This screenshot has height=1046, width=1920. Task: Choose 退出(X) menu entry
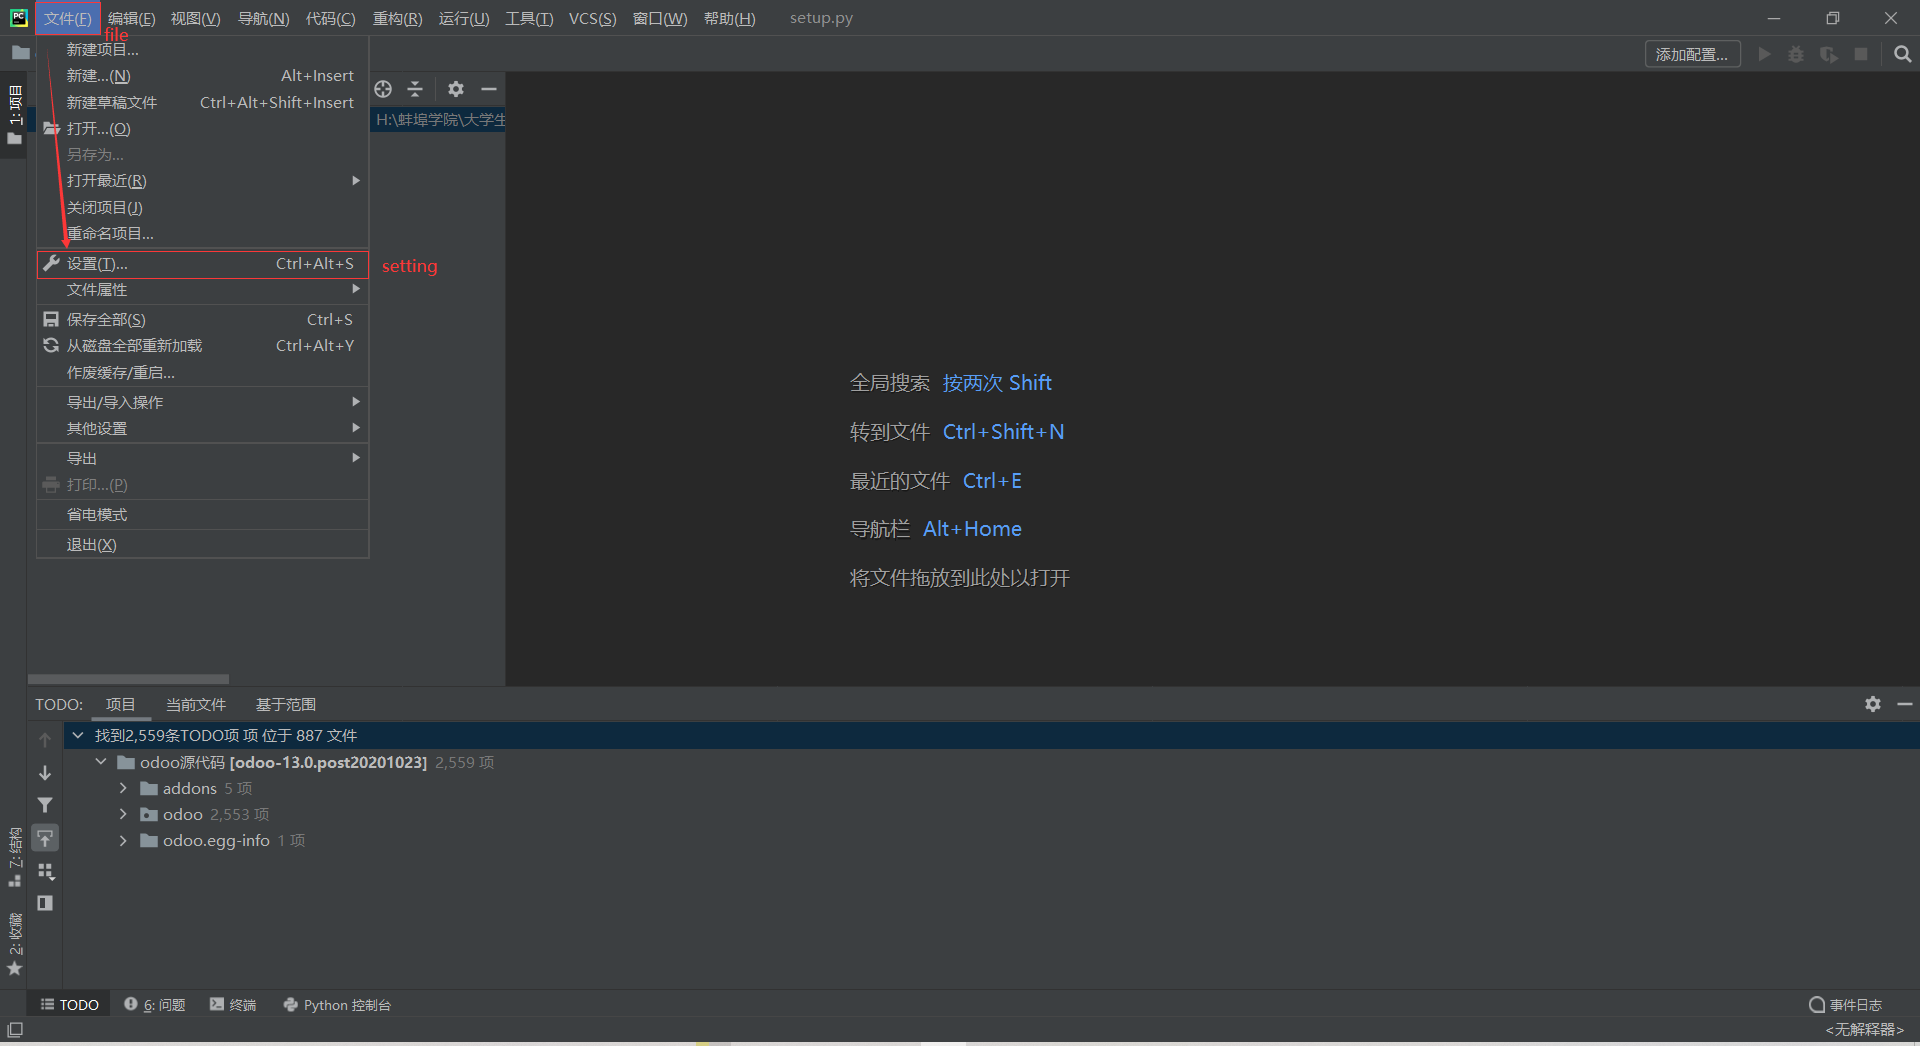pos(203,544)
